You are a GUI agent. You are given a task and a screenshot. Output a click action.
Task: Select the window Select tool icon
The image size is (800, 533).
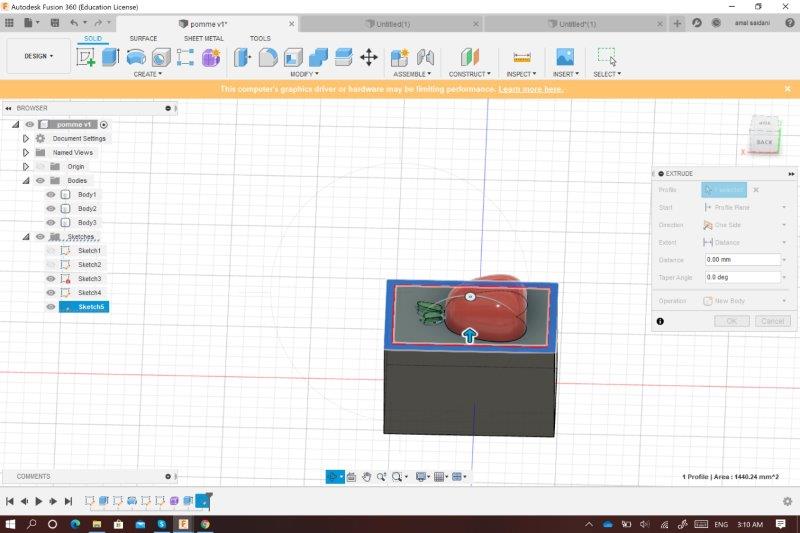click(x=607, y=57)
